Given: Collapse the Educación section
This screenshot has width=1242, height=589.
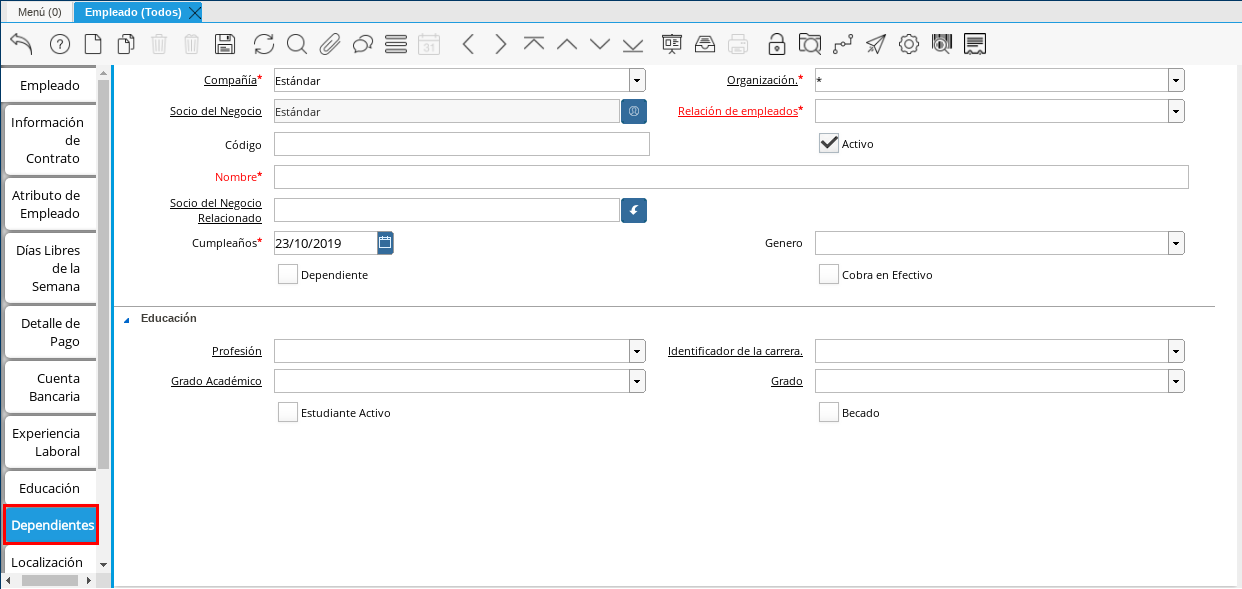Looking at the screenshot, I should (x=127, y=319).
